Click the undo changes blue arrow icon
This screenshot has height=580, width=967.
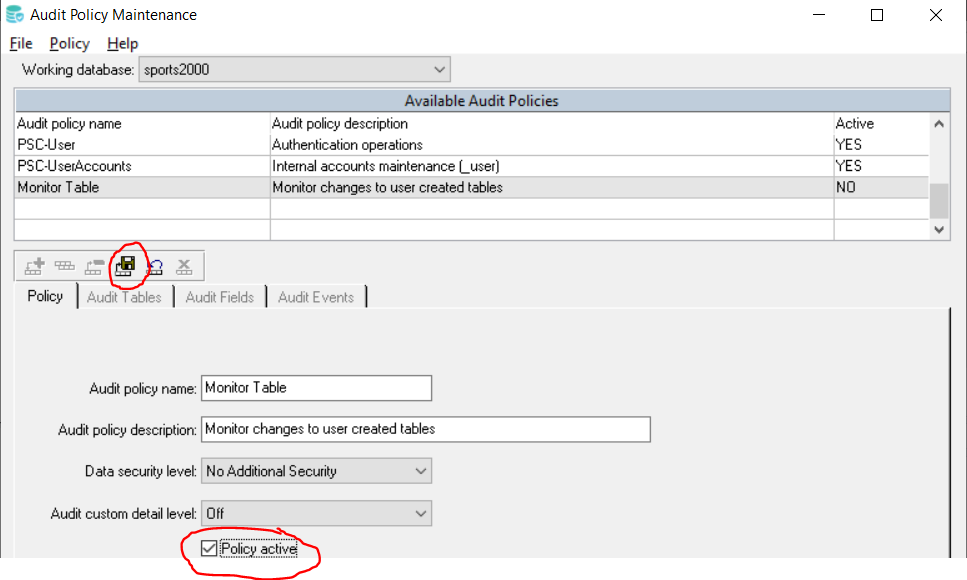coord(154,267)
